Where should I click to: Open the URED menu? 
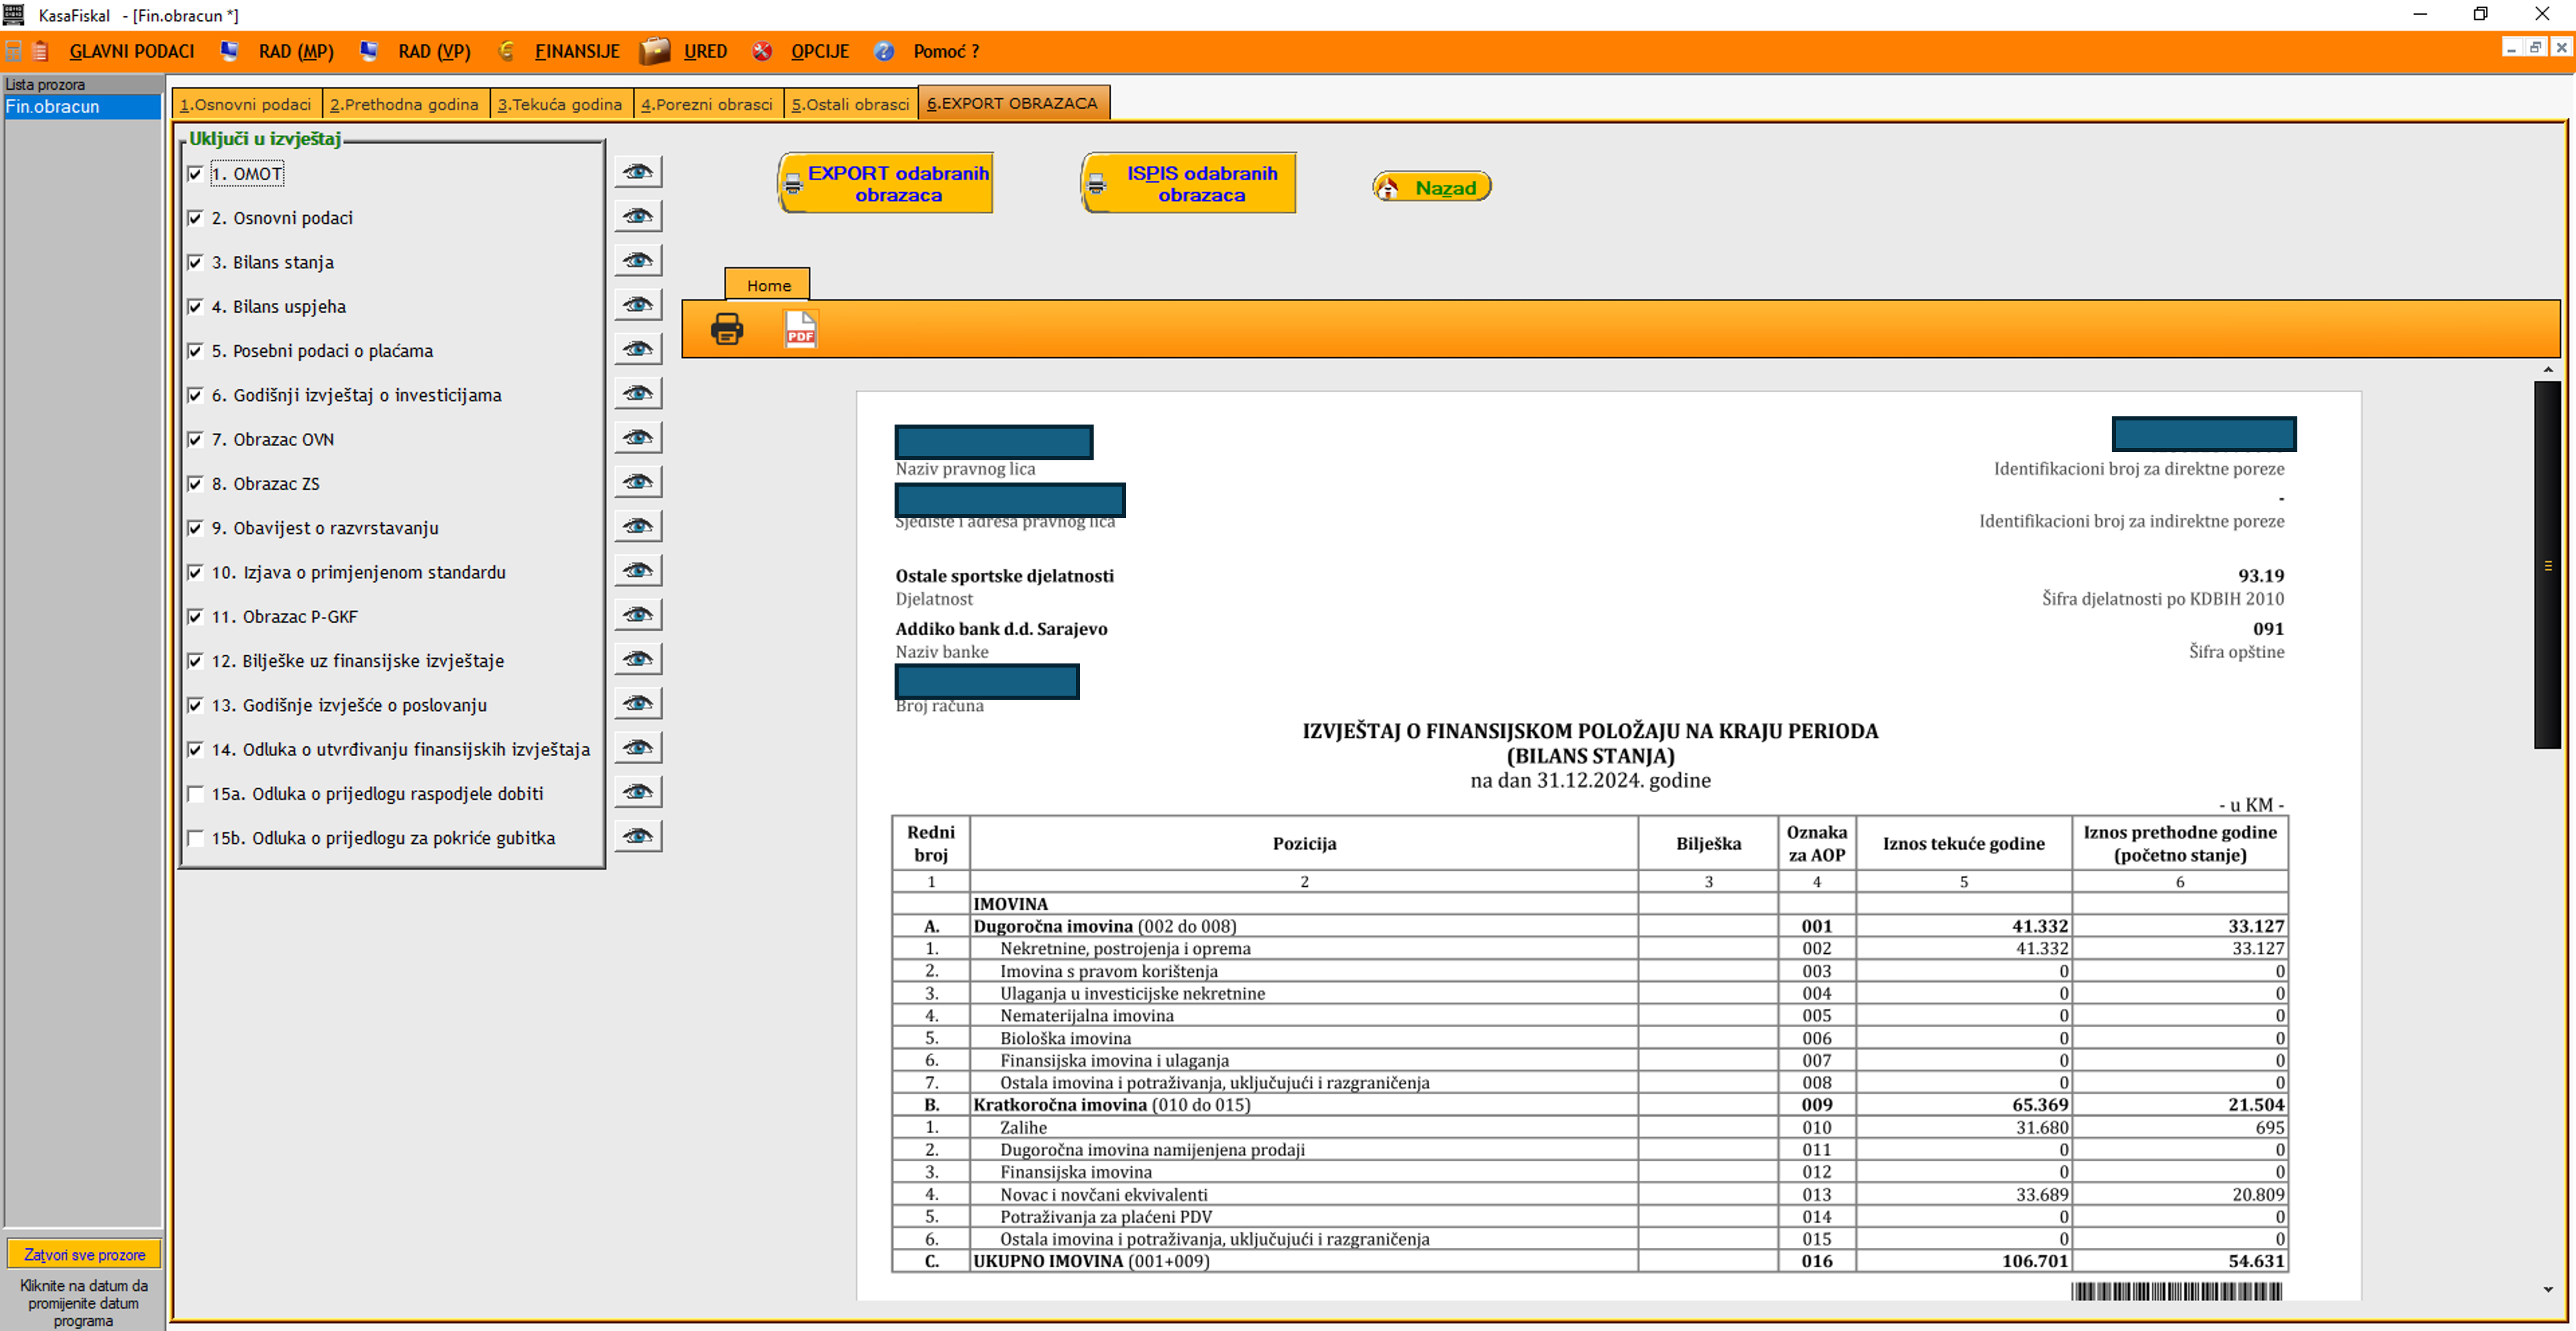click(x=705, y=51)
